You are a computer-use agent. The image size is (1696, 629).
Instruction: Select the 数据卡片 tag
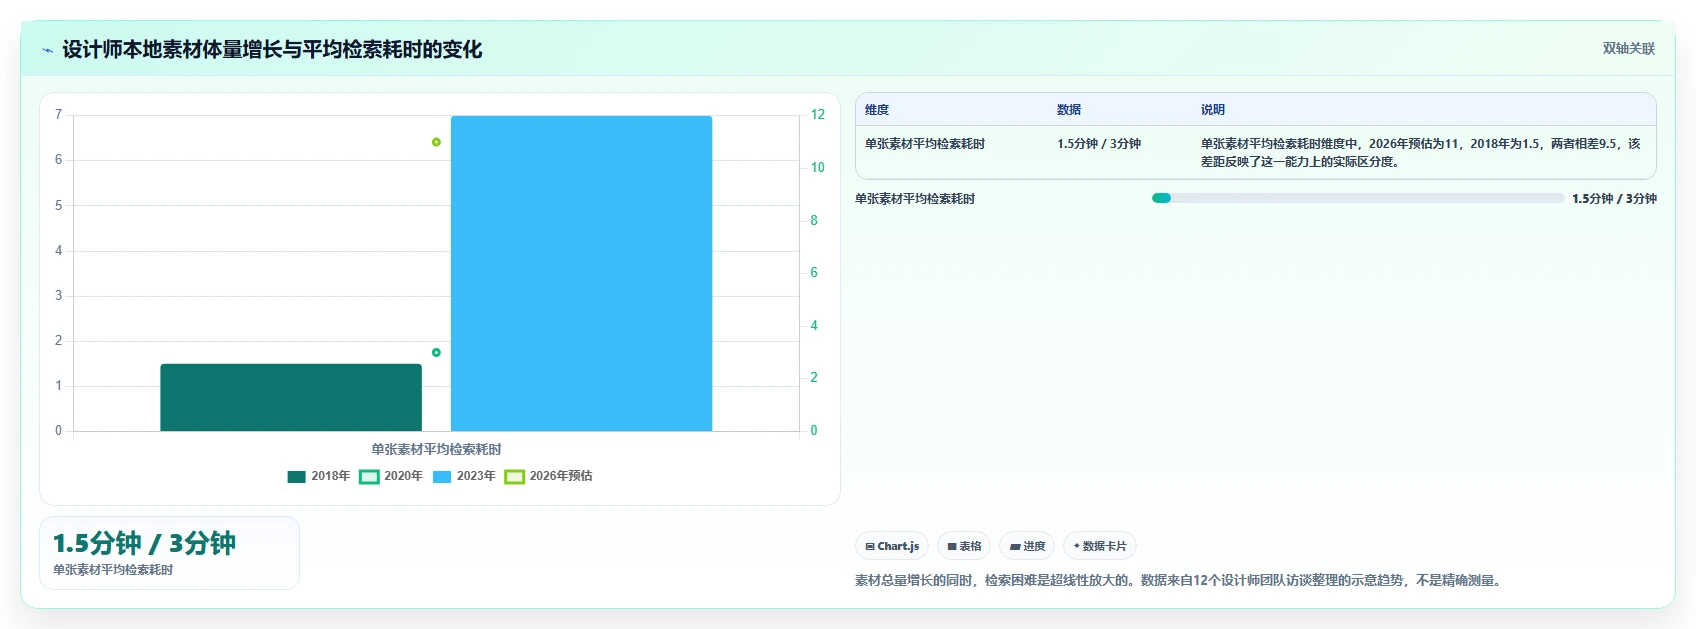point(1100,546)
